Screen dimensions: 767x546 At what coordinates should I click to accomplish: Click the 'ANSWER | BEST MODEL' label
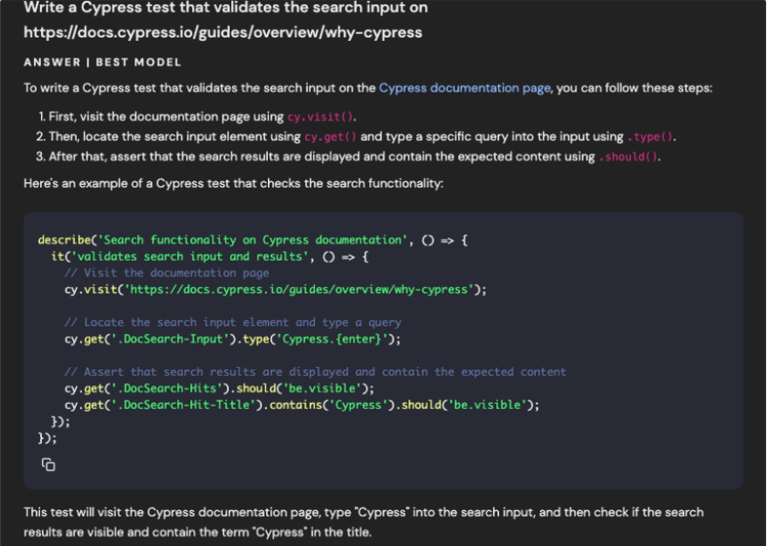(102, 62)
